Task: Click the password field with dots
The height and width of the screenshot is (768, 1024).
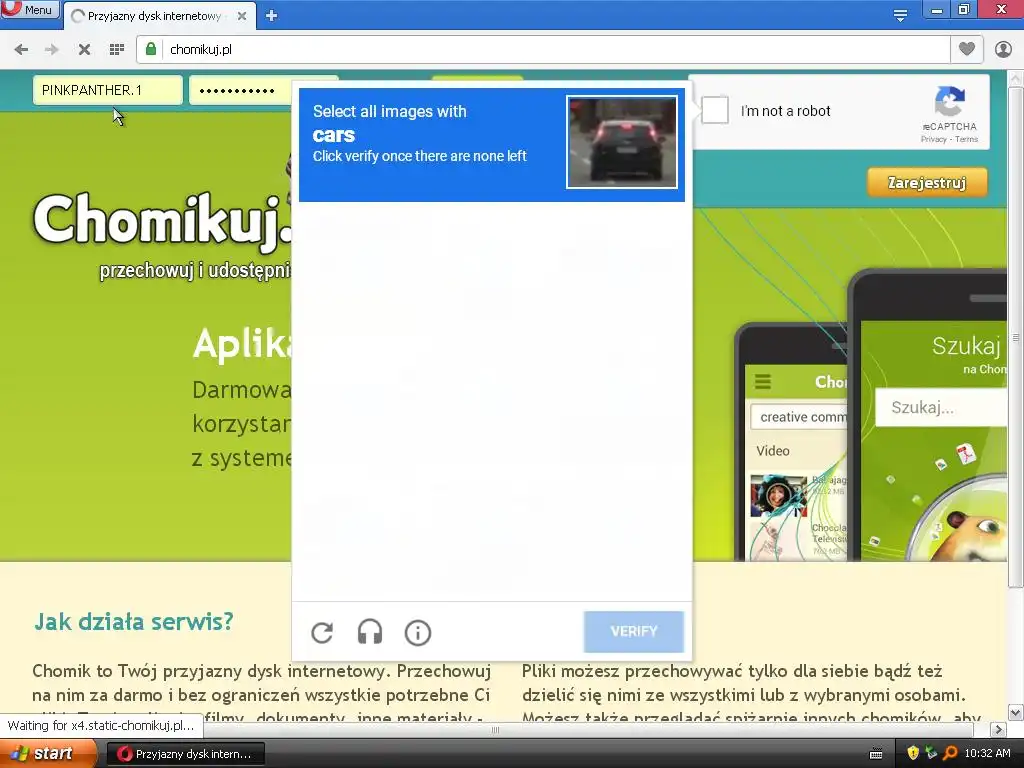Action: [240, 90]
